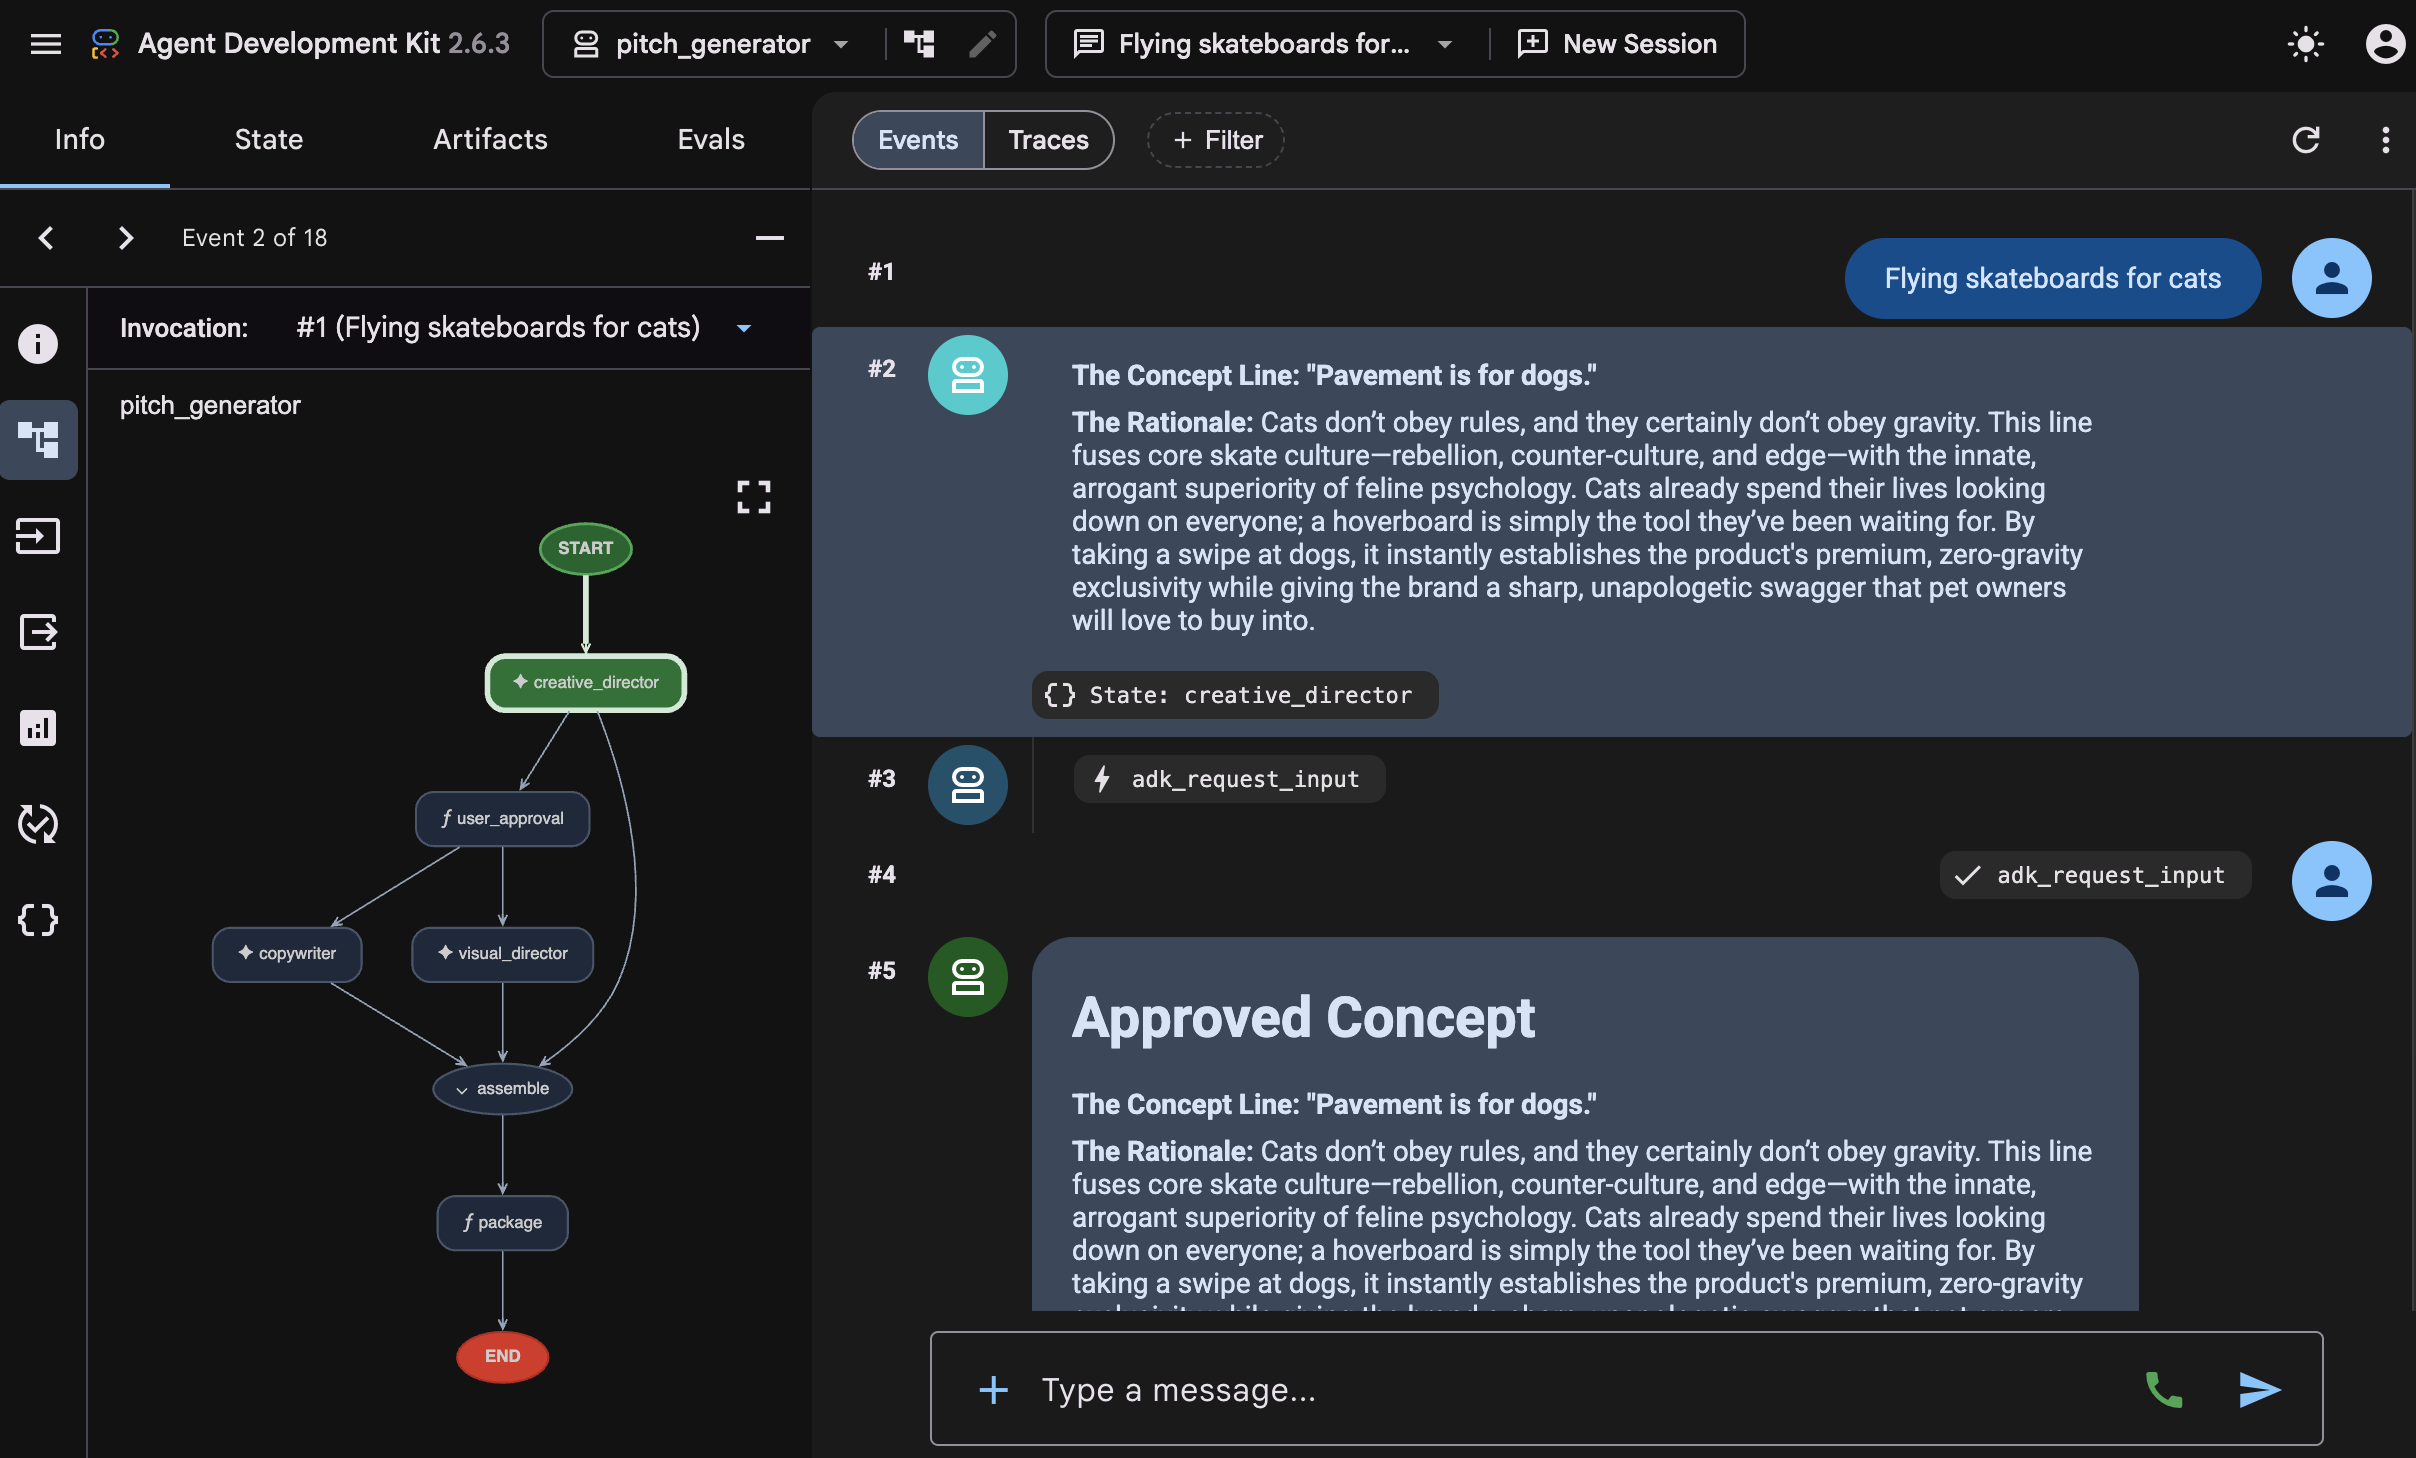Open the hamburger navigation menu
Screen dimensions: 2416x1458
tap(46, 44)
